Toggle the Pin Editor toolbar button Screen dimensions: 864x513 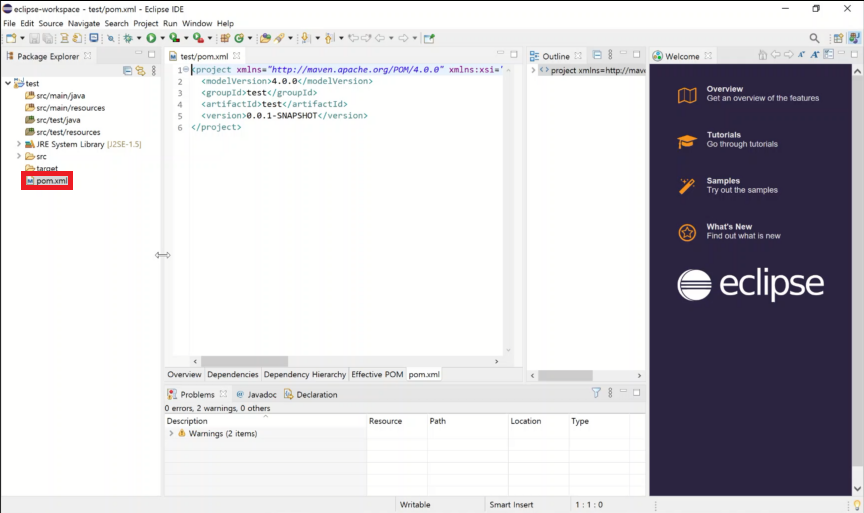(429, 38)
